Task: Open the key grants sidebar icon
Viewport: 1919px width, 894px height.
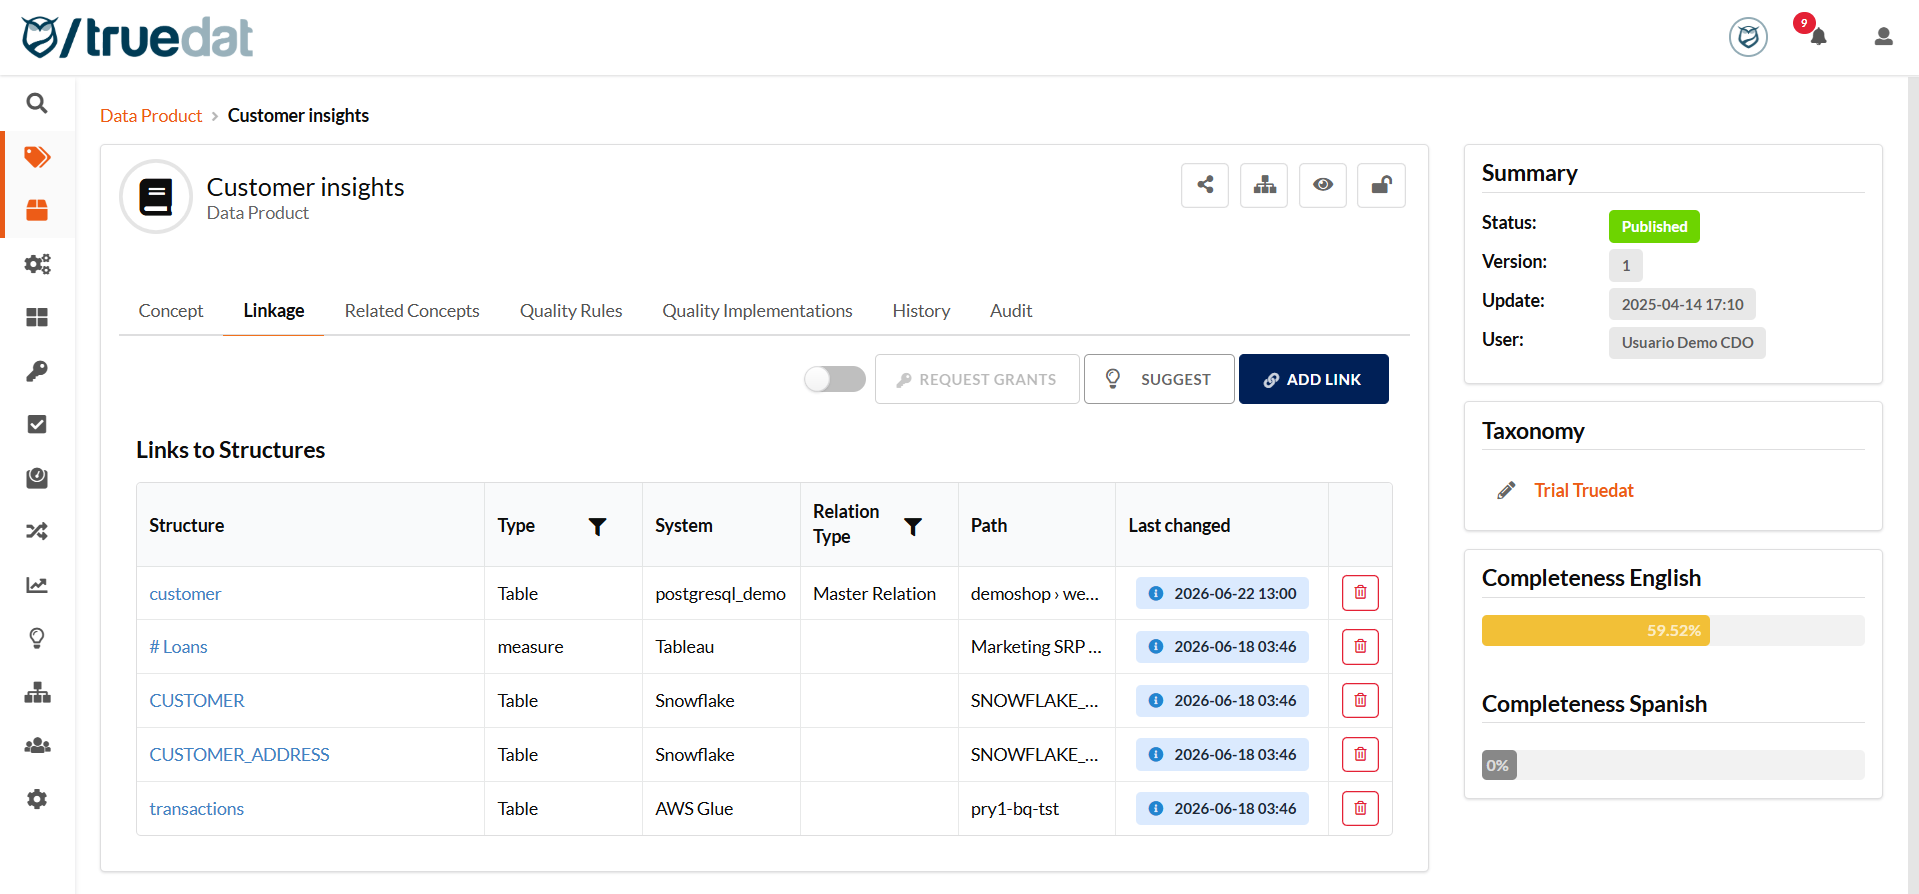Action: (x=37, y=371)
